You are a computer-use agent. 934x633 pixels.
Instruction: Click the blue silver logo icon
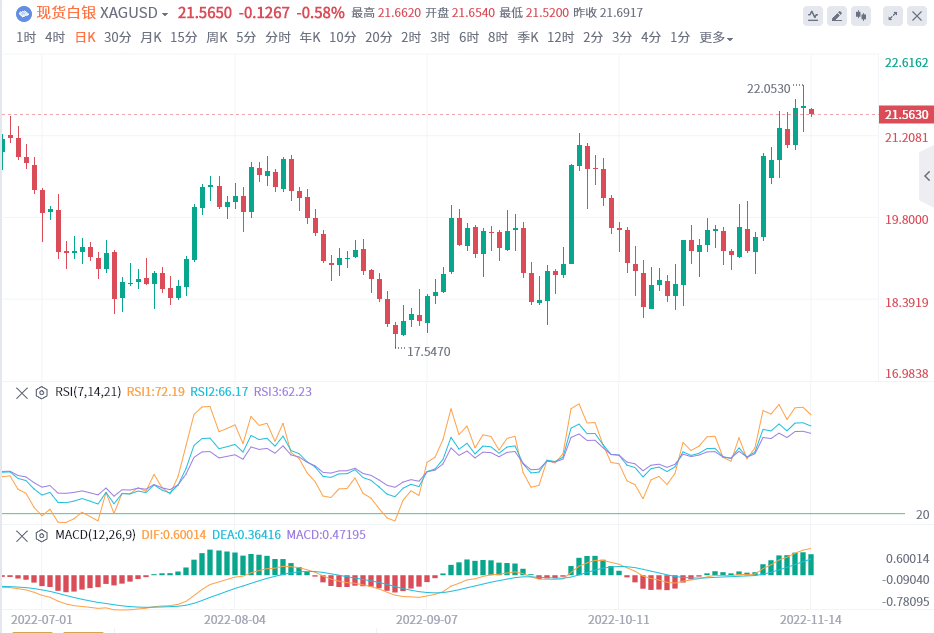tap(24, 13)
